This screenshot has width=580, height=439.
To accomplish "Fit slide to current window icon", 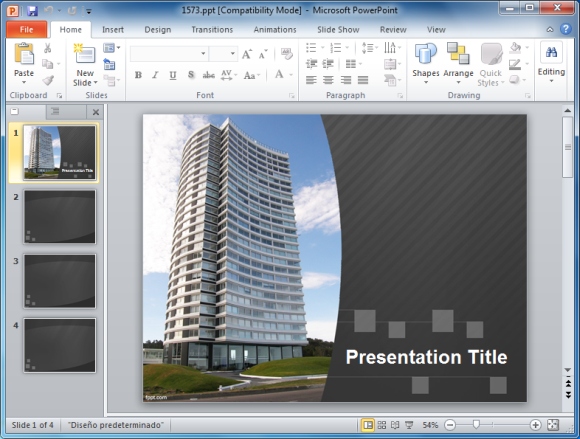I will [553, 425].
